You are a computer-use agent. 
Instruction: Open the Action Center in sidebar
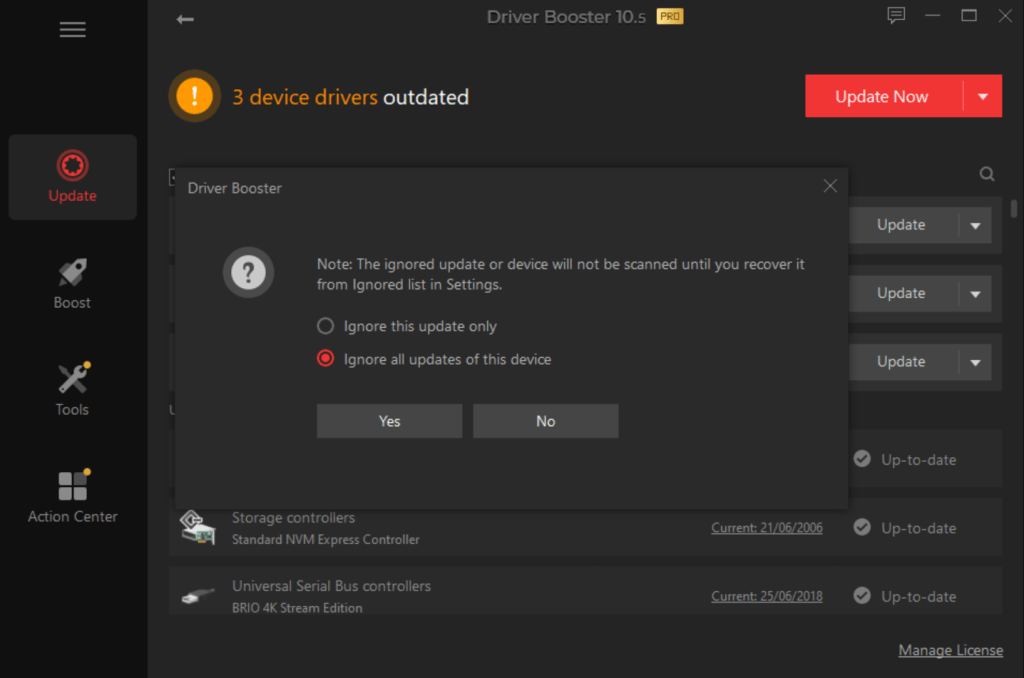click(x=72, y=496)
